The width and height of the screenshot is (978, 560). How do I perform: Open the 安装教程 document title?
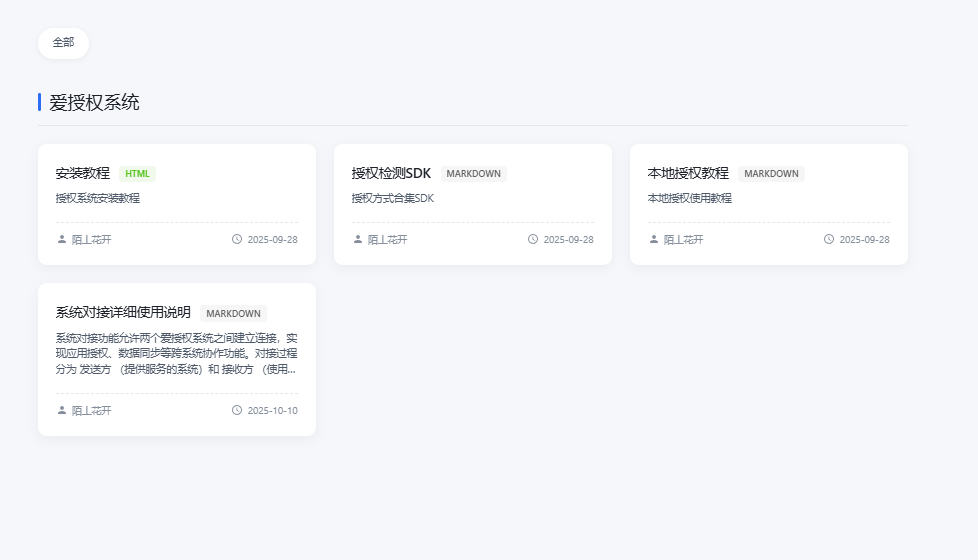coord(83,173)
